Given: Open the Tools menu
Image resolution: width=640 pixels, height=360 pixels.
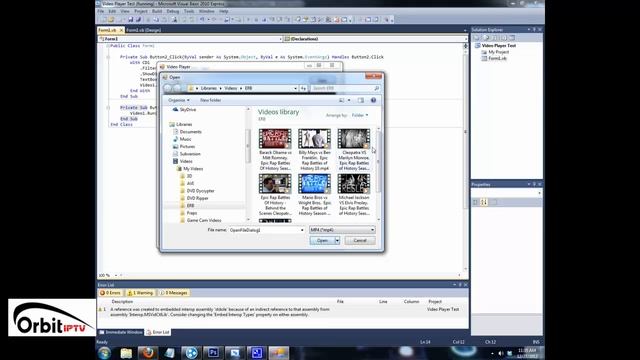Looking at the screenshot, I should click(x=189, y=11).
